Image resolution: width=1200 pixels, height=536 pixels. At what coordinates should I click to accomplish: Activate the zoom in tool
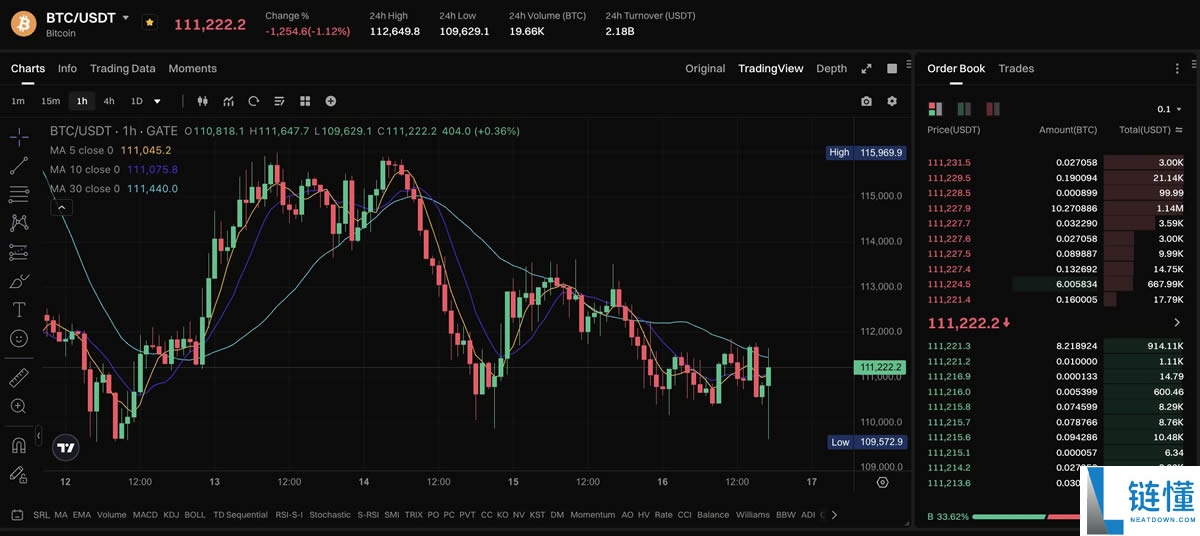pyautogui.click(x=18, y=406)
